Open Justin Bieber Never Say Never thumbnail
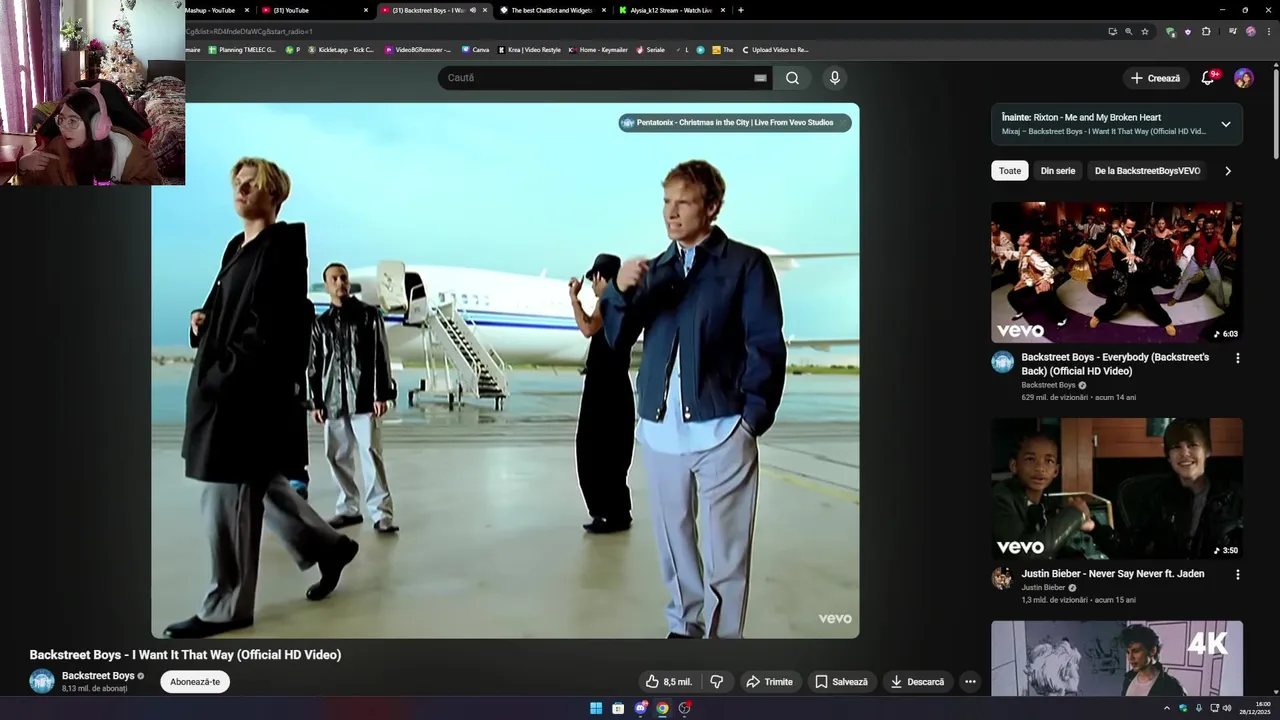 click(1117, 489)
